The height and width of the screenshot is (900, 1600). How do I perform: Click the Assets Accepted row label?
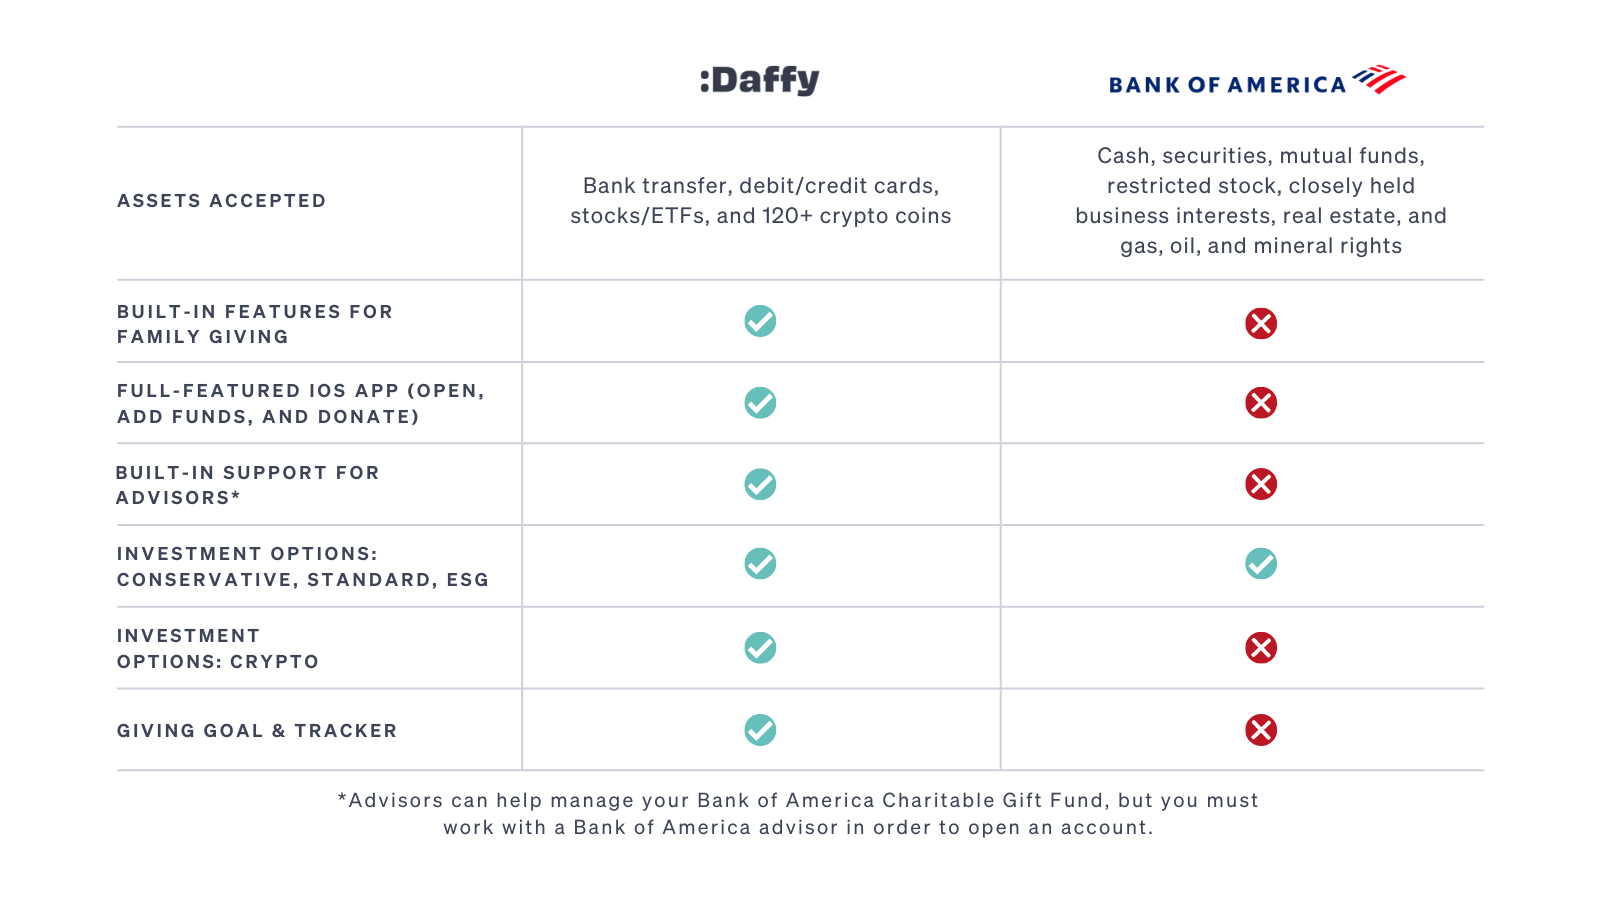[x=222, y=201]
